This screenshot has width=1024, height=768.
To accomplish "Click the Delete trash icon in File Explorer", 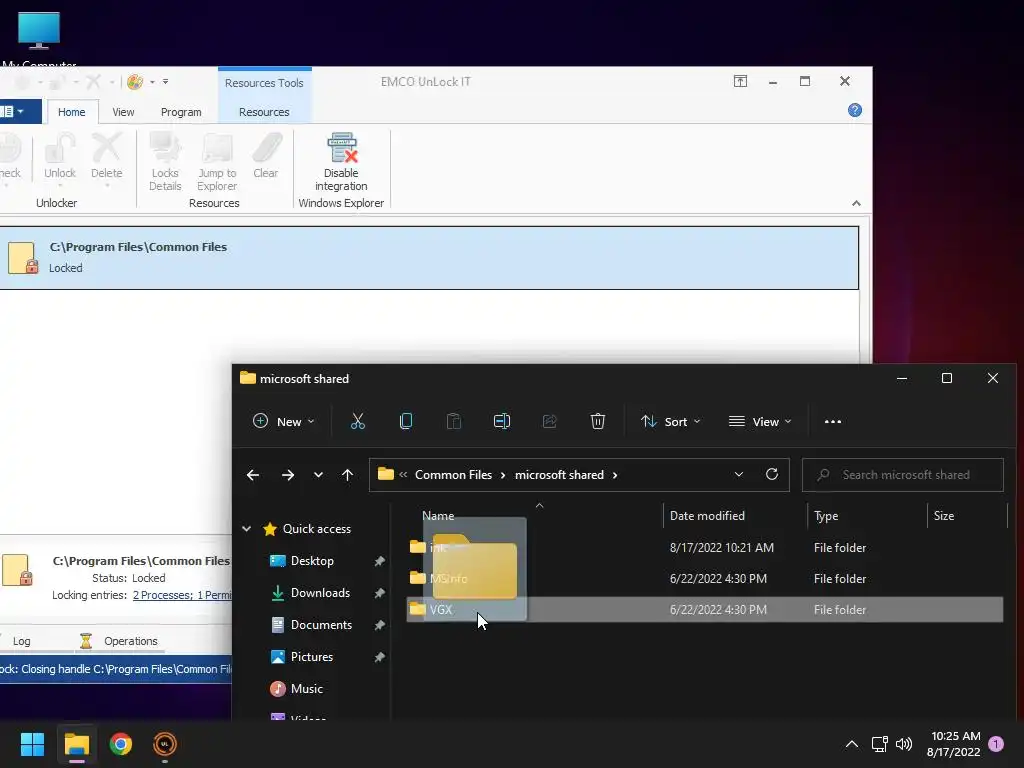I will coord(598,421).
